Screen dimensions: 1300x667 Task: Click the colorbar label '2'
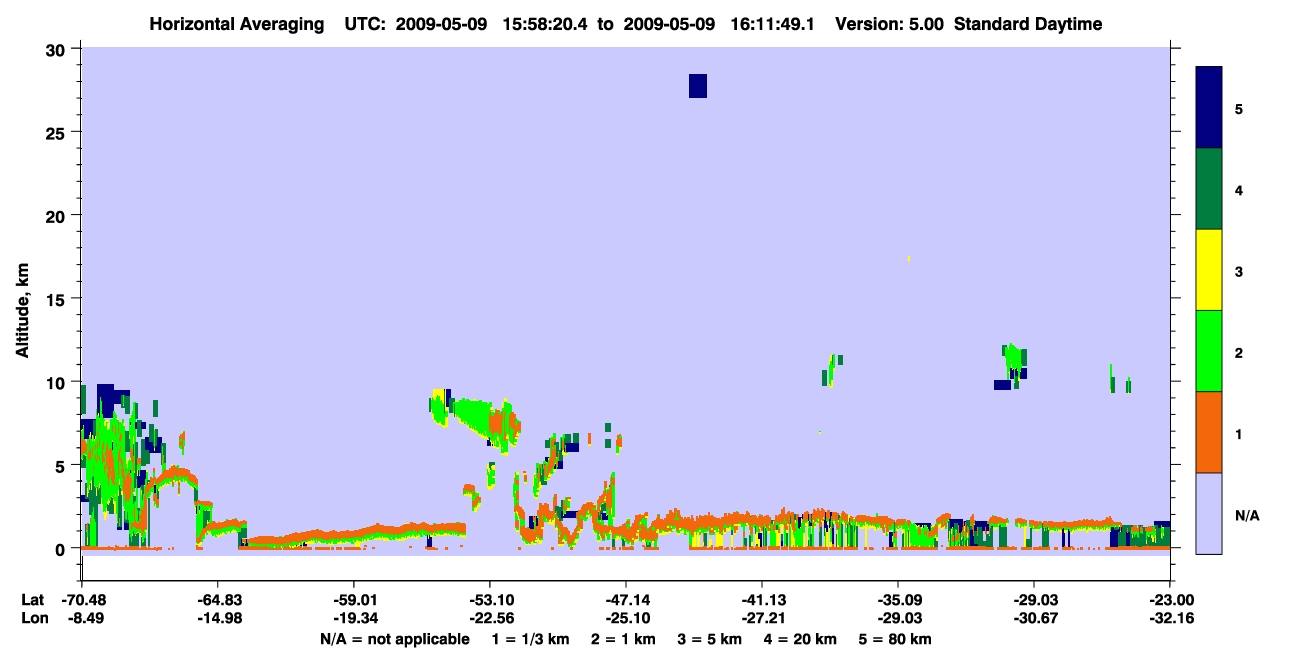(1239, 352)
